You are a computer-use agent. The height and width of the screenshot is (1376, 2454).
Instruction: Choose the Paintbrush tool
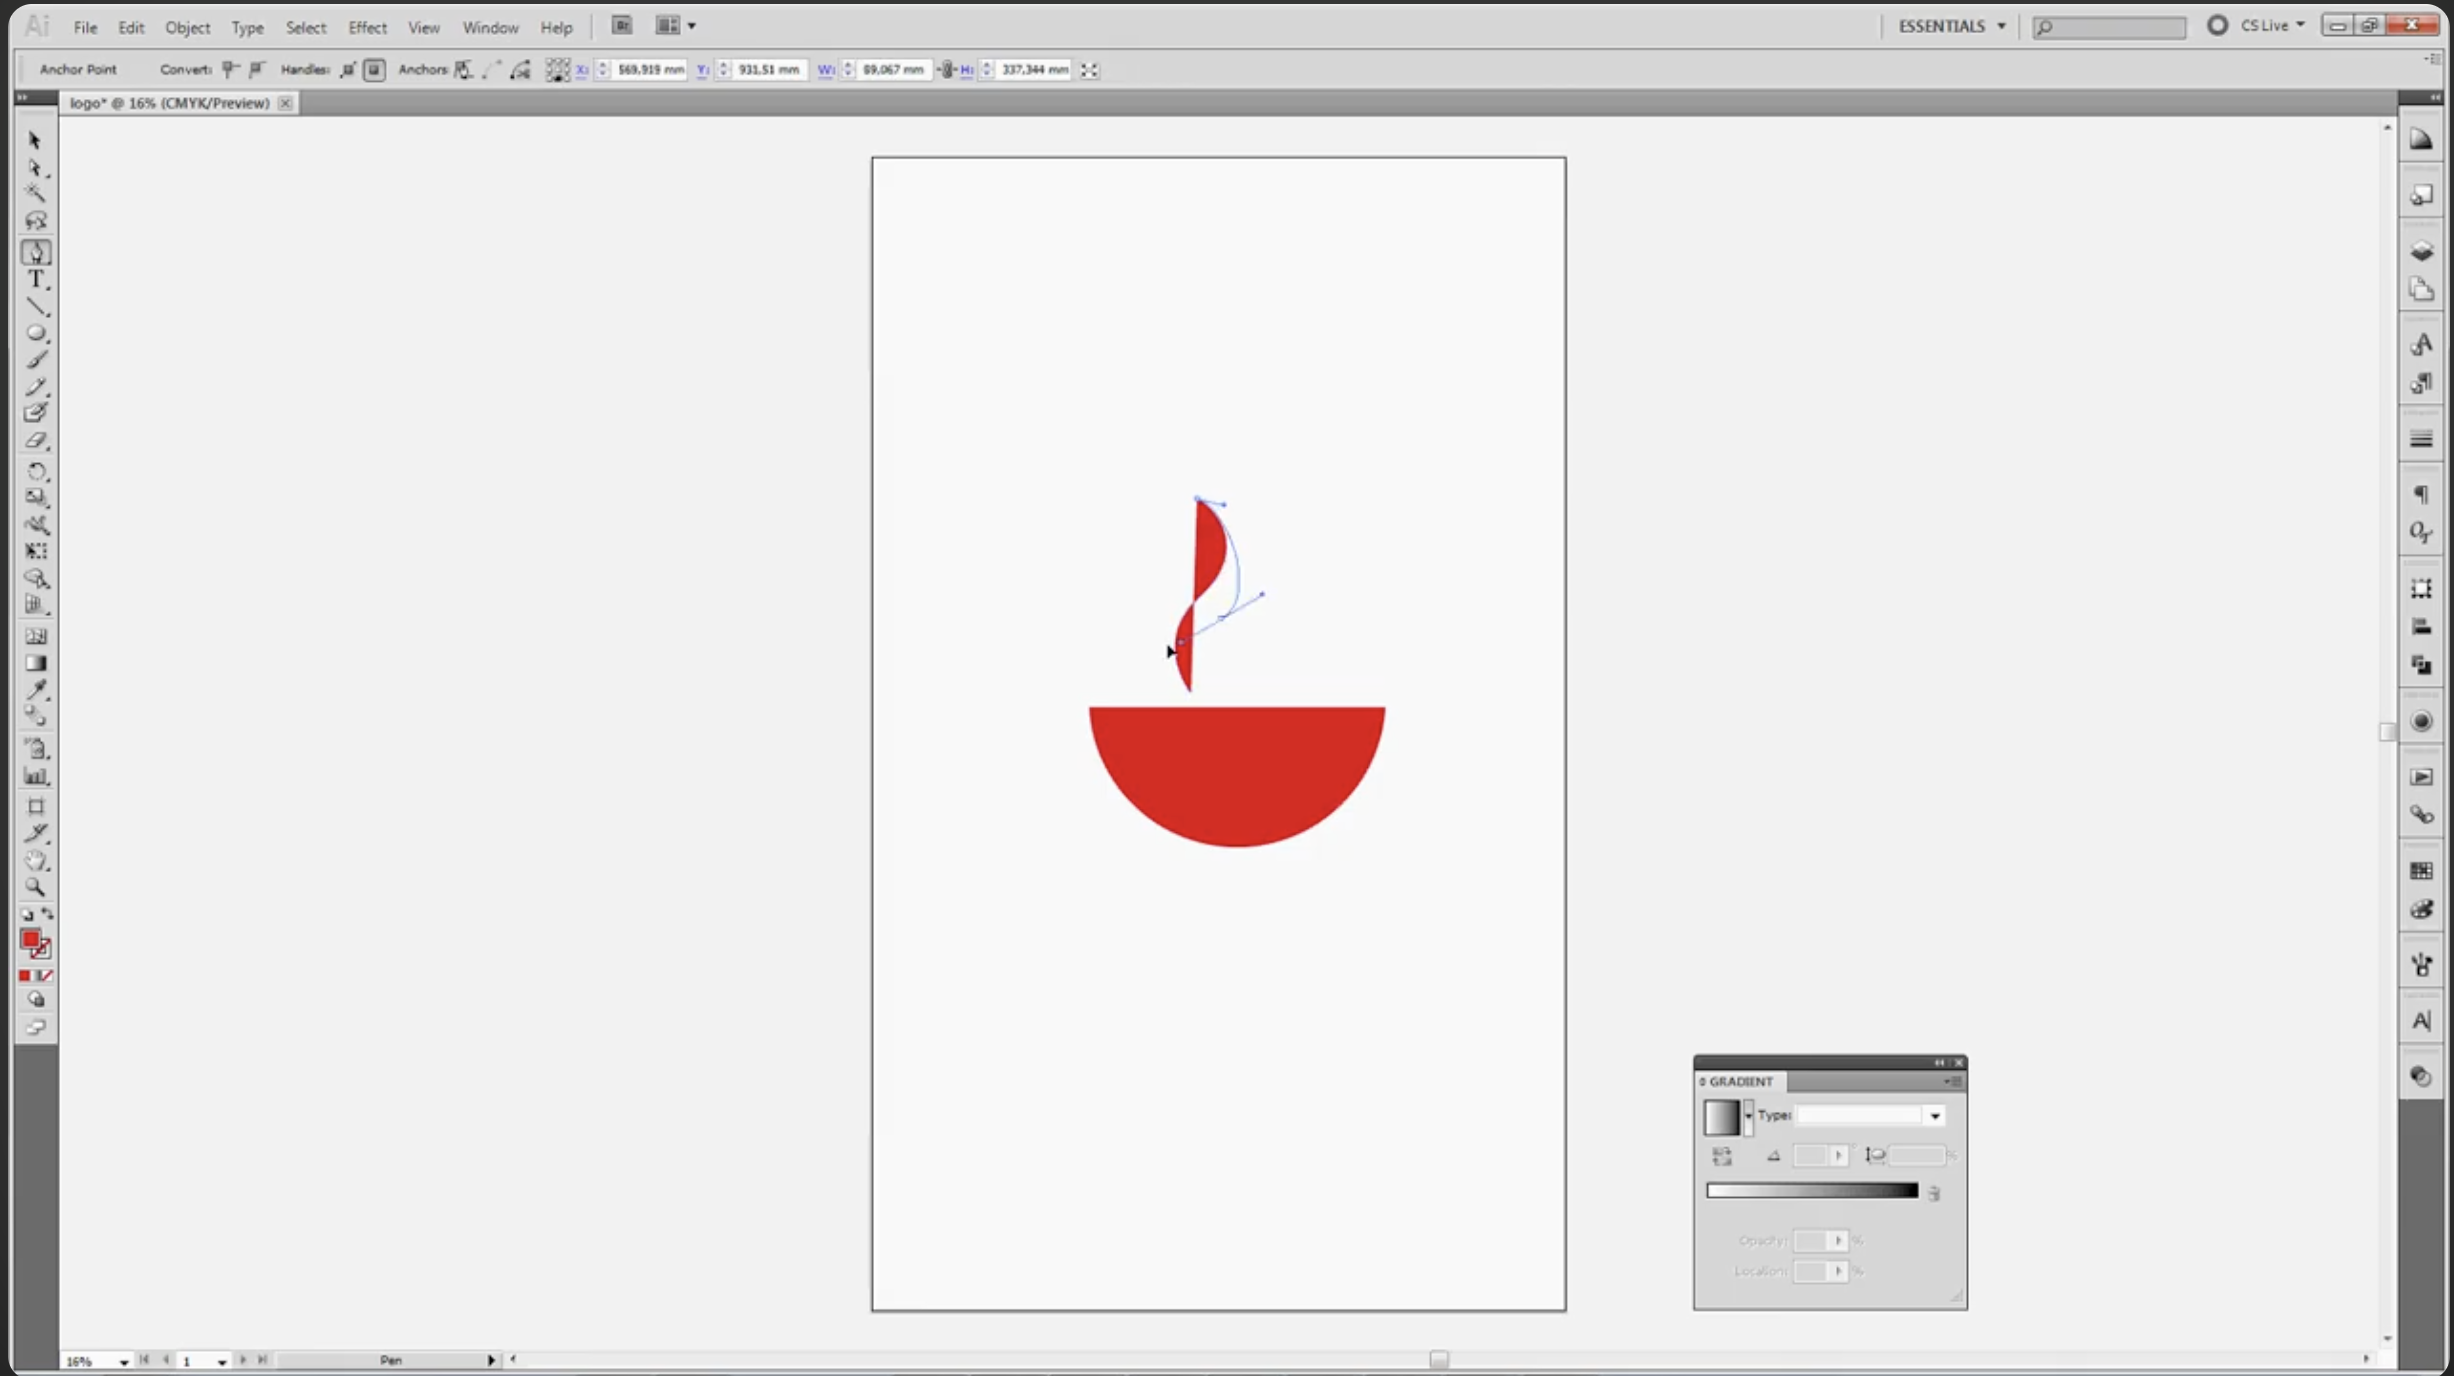coord(37,360)
